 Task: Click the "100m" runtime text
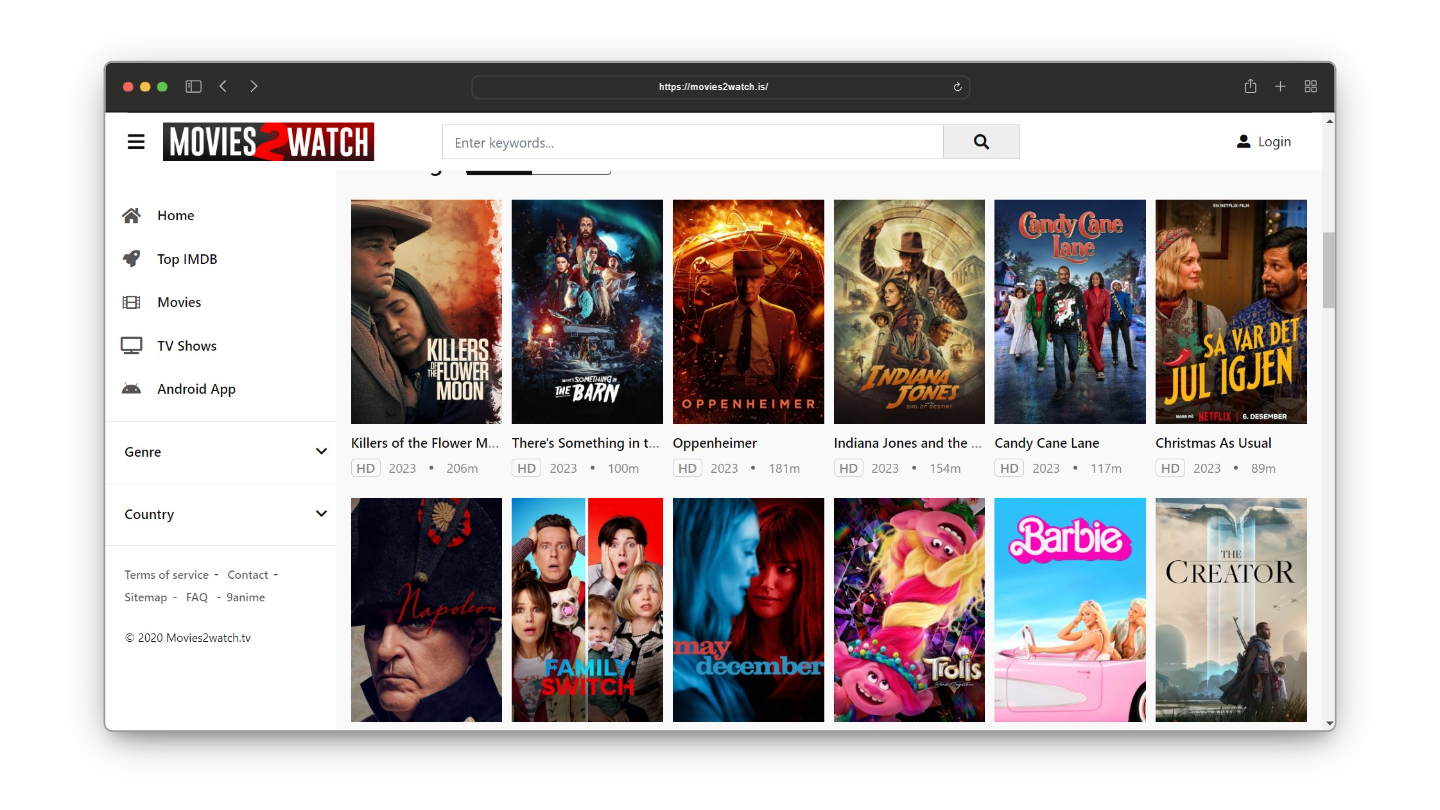tap(623, 468)
